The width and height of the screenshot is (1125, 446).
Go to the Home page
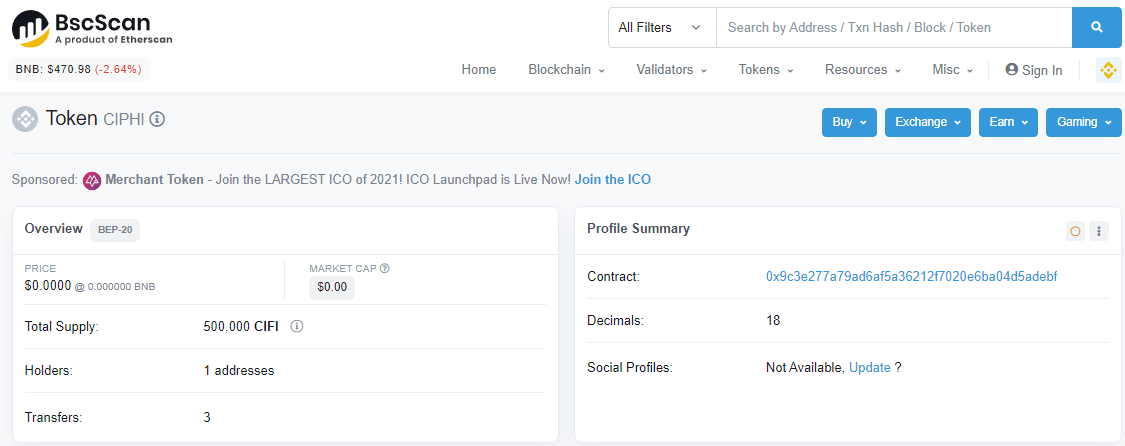click(479, 70)
